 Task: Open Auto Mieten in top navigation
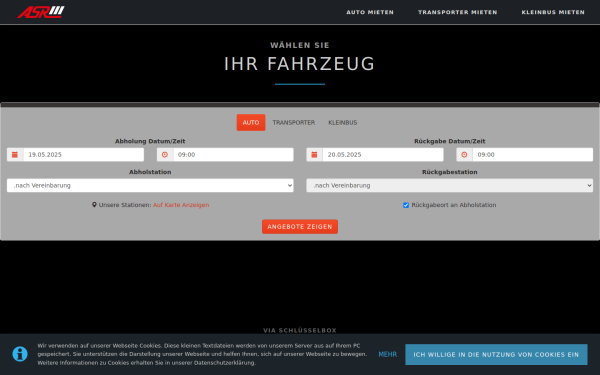370,12
